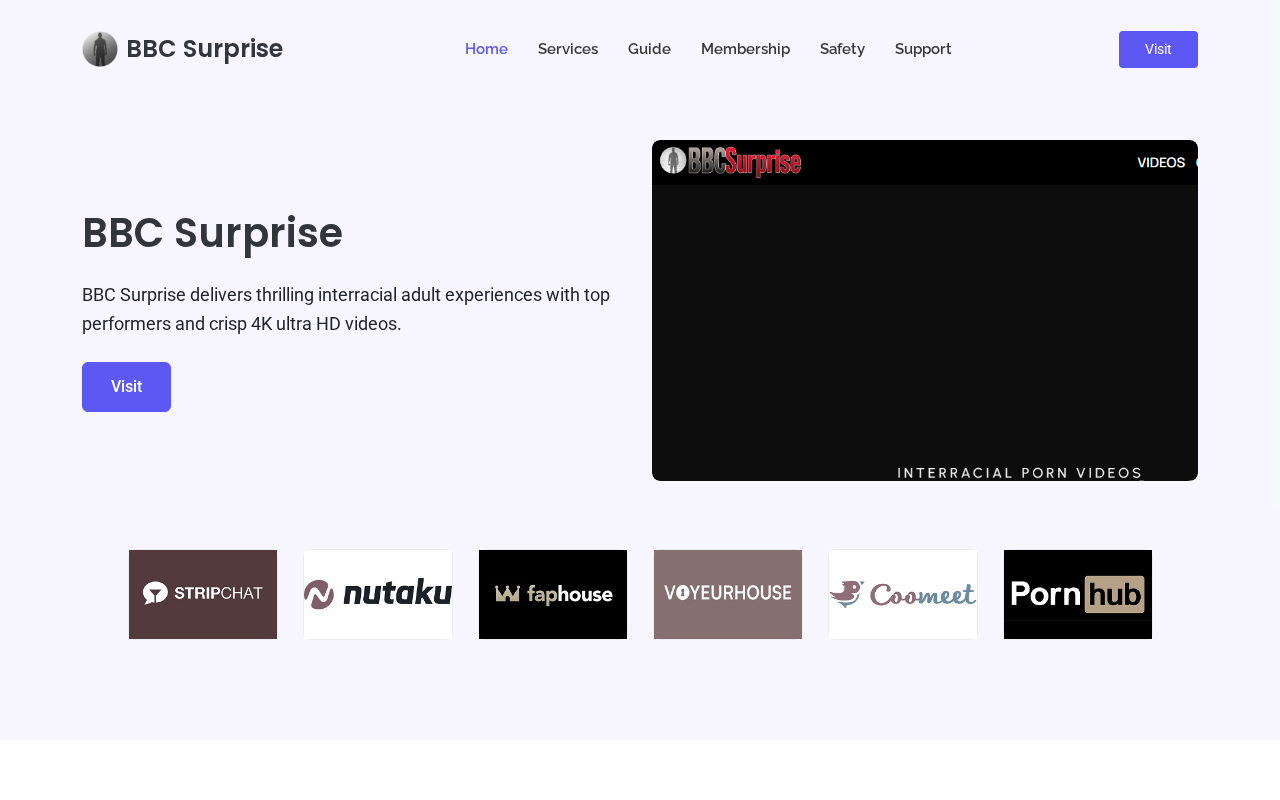The width and height of the screenshot is (1280, 800).
Task: Click the Visit button in the header
Action: [1158, 49]
